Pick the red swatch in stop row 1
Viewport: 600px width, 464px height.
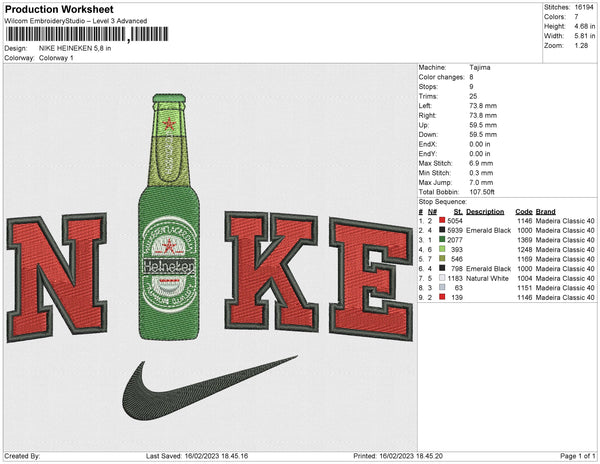pos(442,220)
